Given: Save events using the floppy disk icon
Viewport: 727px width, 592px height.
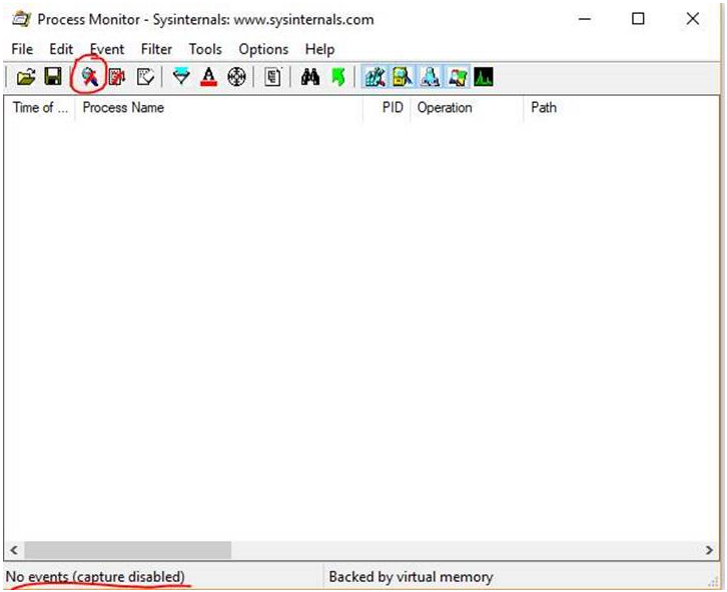Looking at the screenshot, I should (x=53, y=76).
